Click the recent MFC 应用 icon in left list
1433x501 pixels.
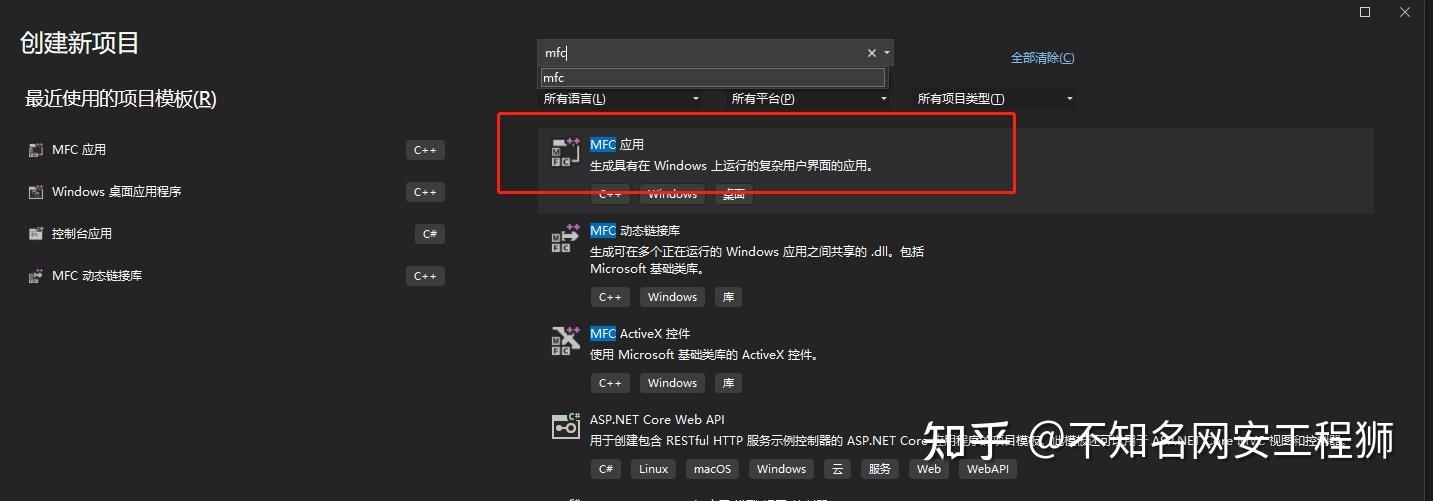pos(36,150)
